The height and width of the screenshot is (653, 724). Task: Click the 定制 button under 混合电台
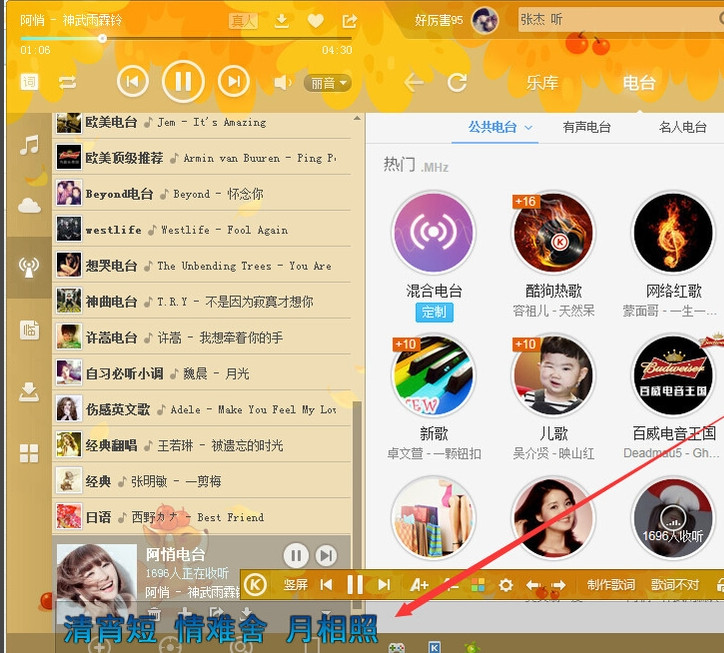coord(434,312)
